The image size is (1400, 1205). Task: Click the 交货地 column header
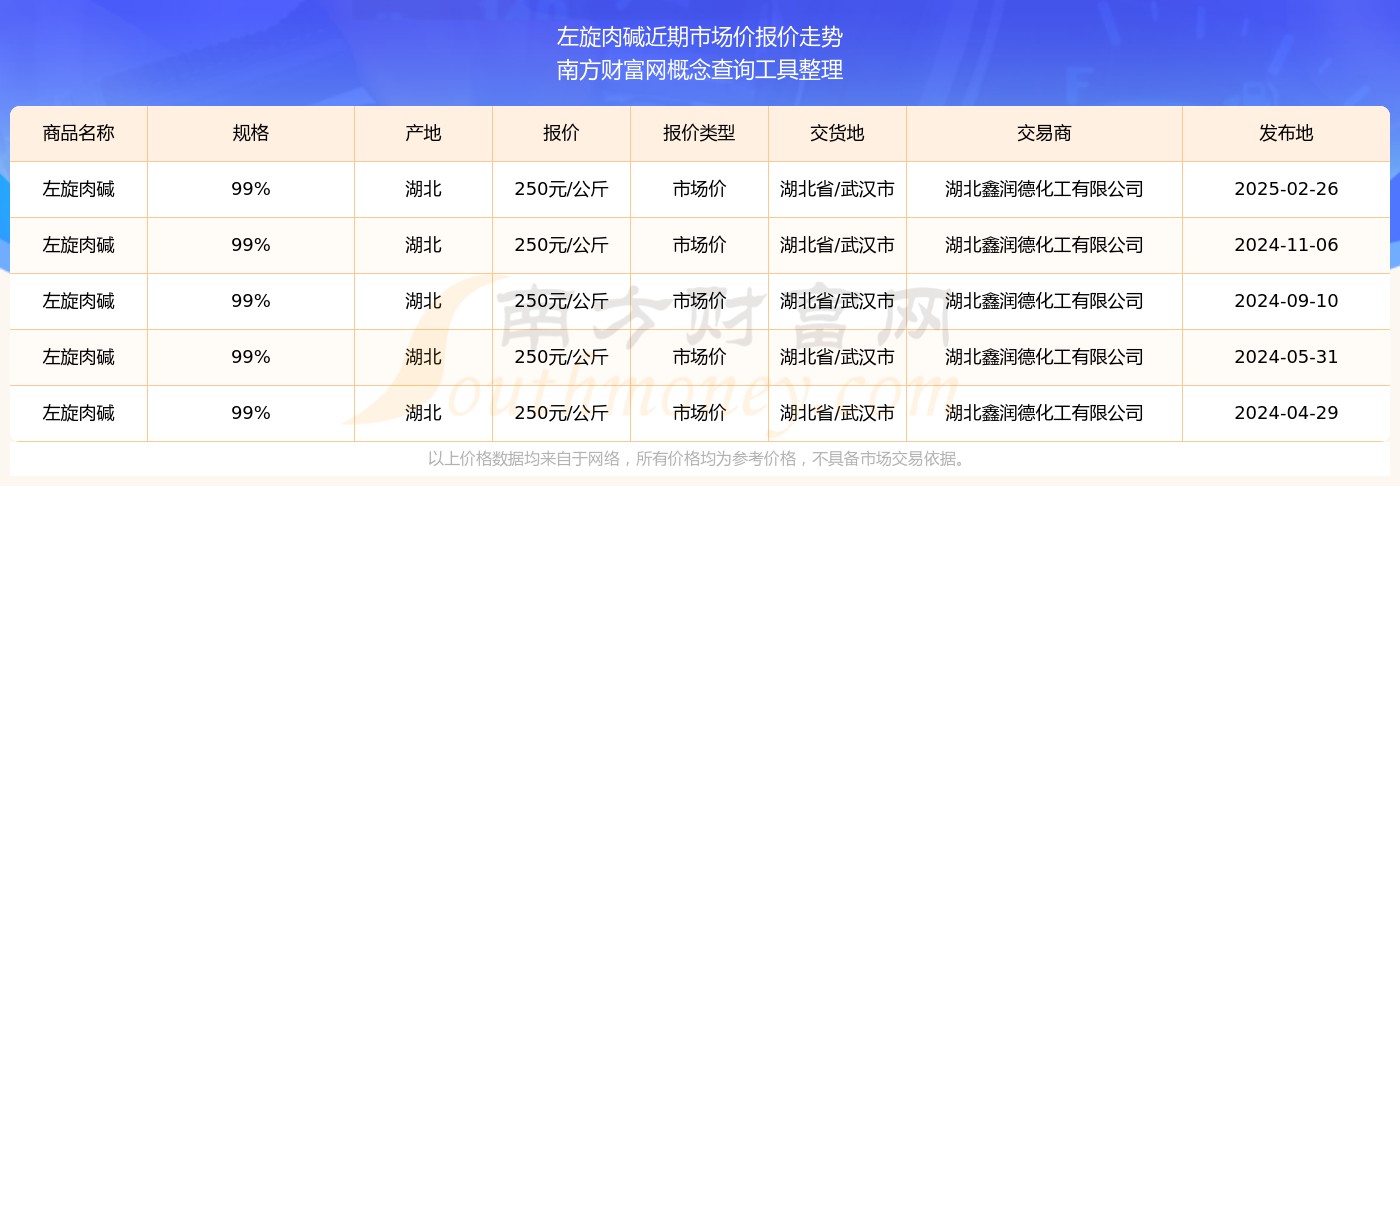pos(838,134)
